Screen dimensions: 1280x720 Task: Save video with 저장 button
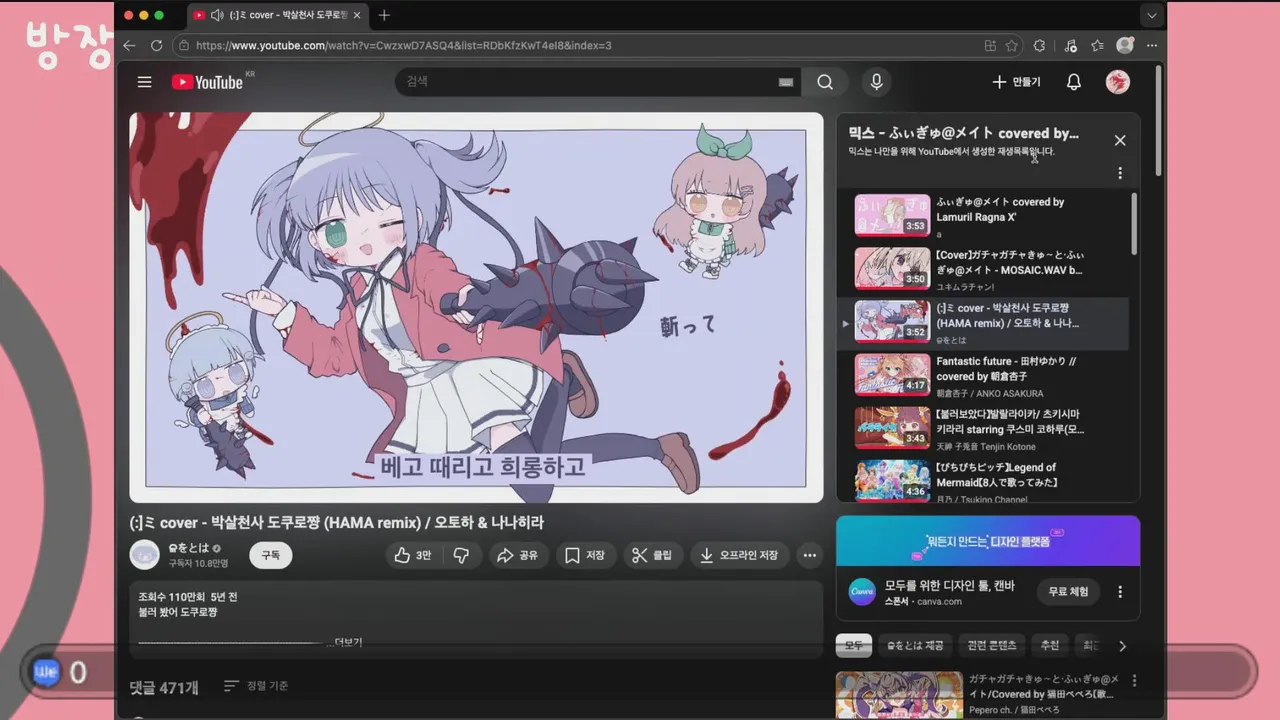pos(585,555)
